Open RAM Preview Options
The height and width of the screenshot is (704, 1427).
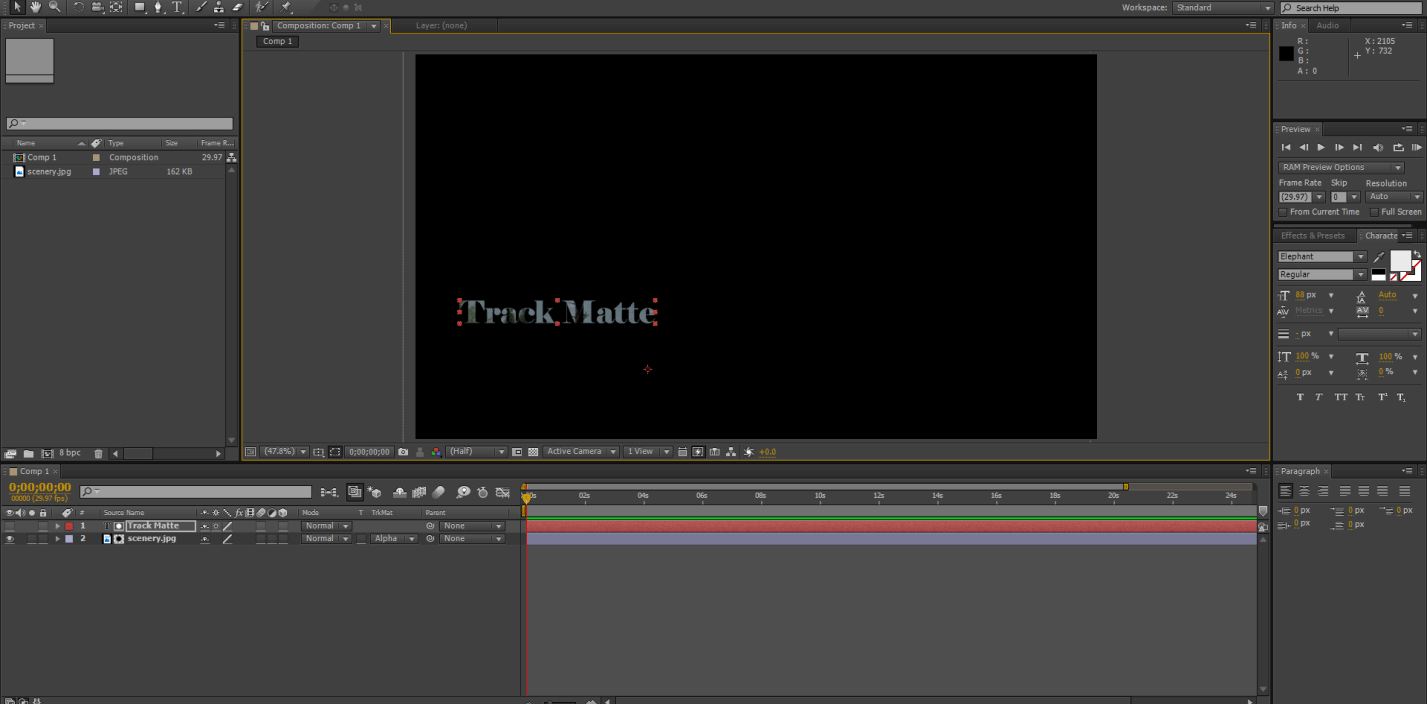point(1340,167)
